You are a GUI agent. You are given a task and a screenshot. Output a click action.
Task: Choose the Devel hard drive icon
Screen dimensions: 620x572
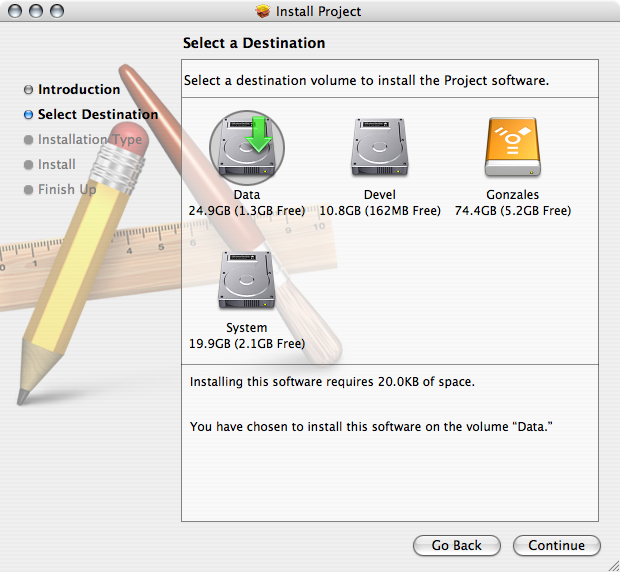(x=379, y=148)
